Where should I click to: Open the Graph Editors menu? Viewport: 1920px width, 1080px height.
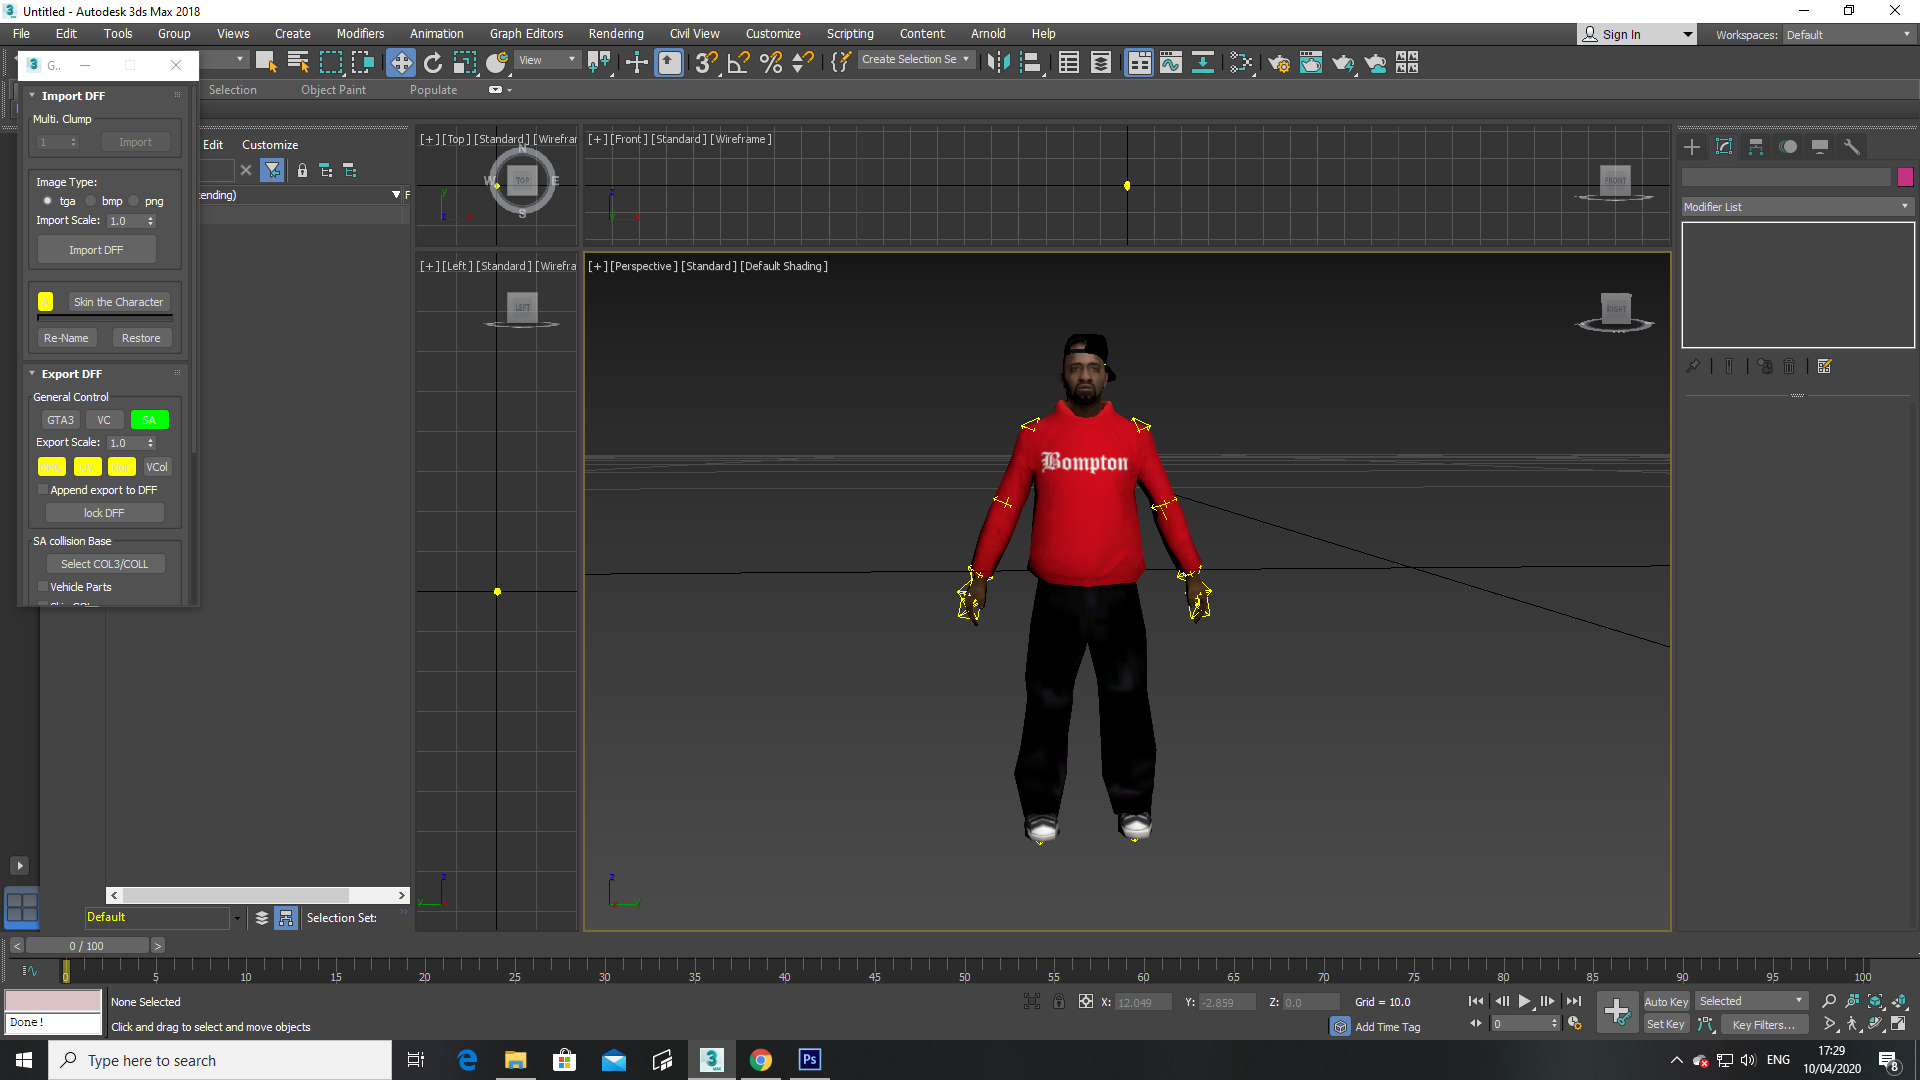[x=526, y=34]
